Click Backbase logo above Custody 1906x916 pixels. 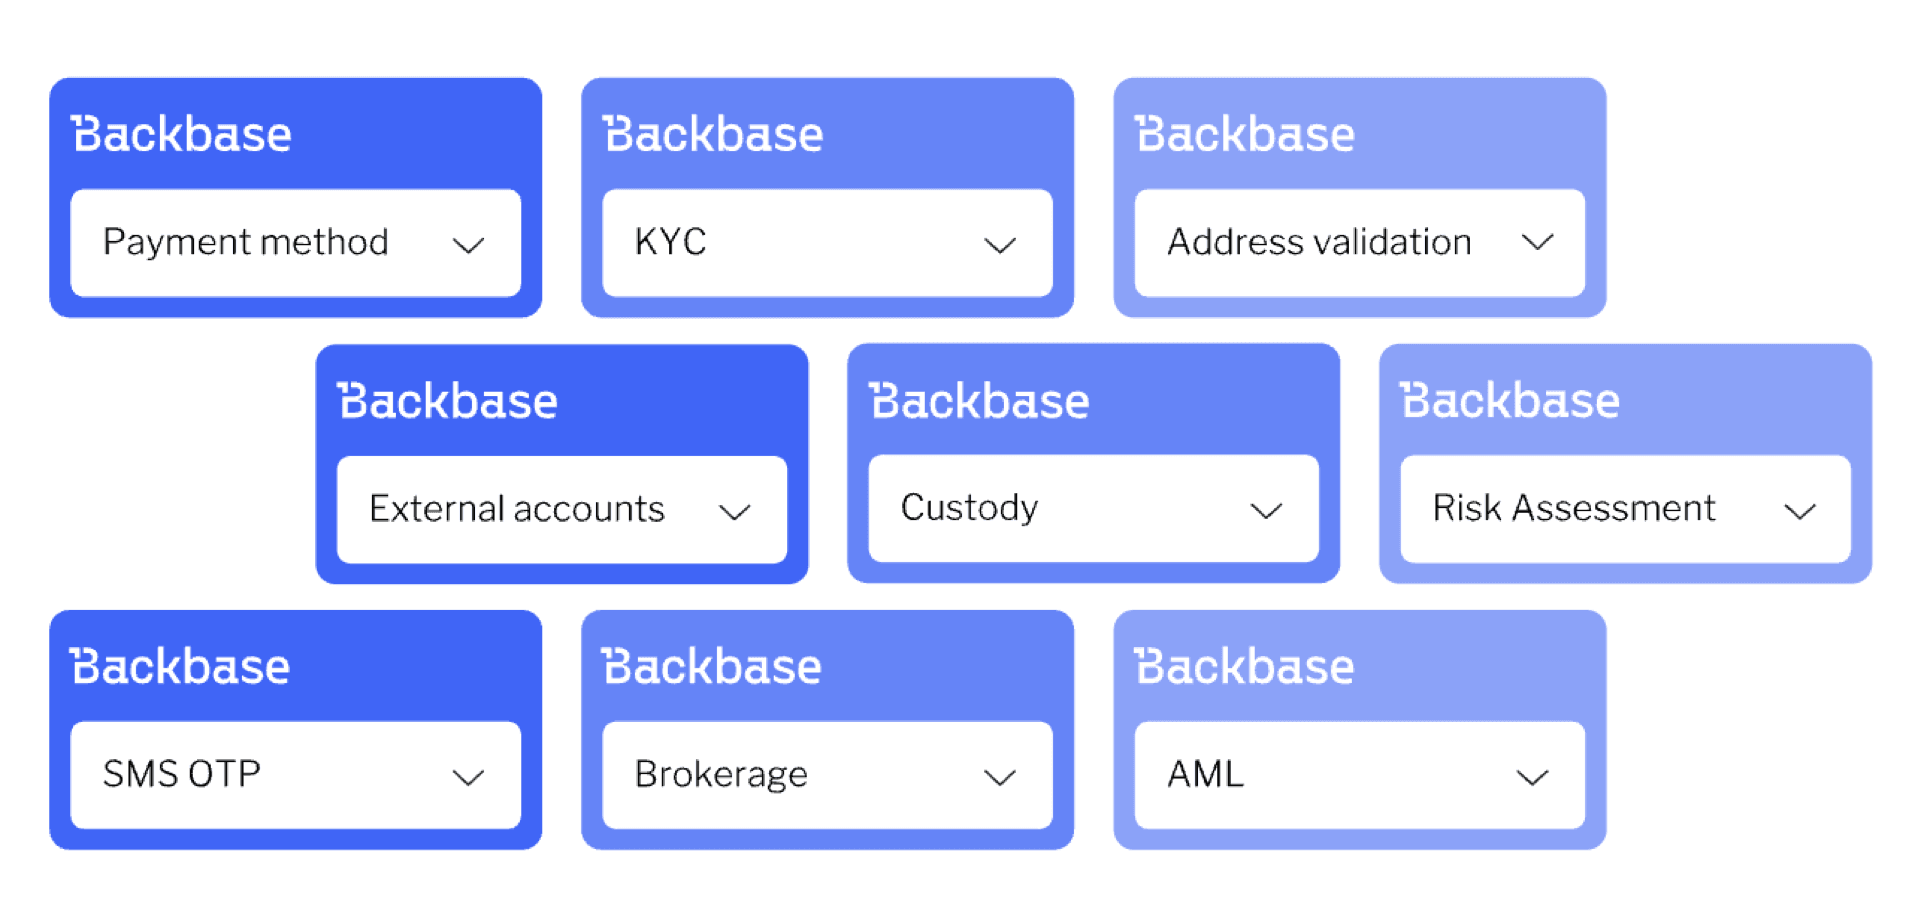tap(980, 402)
